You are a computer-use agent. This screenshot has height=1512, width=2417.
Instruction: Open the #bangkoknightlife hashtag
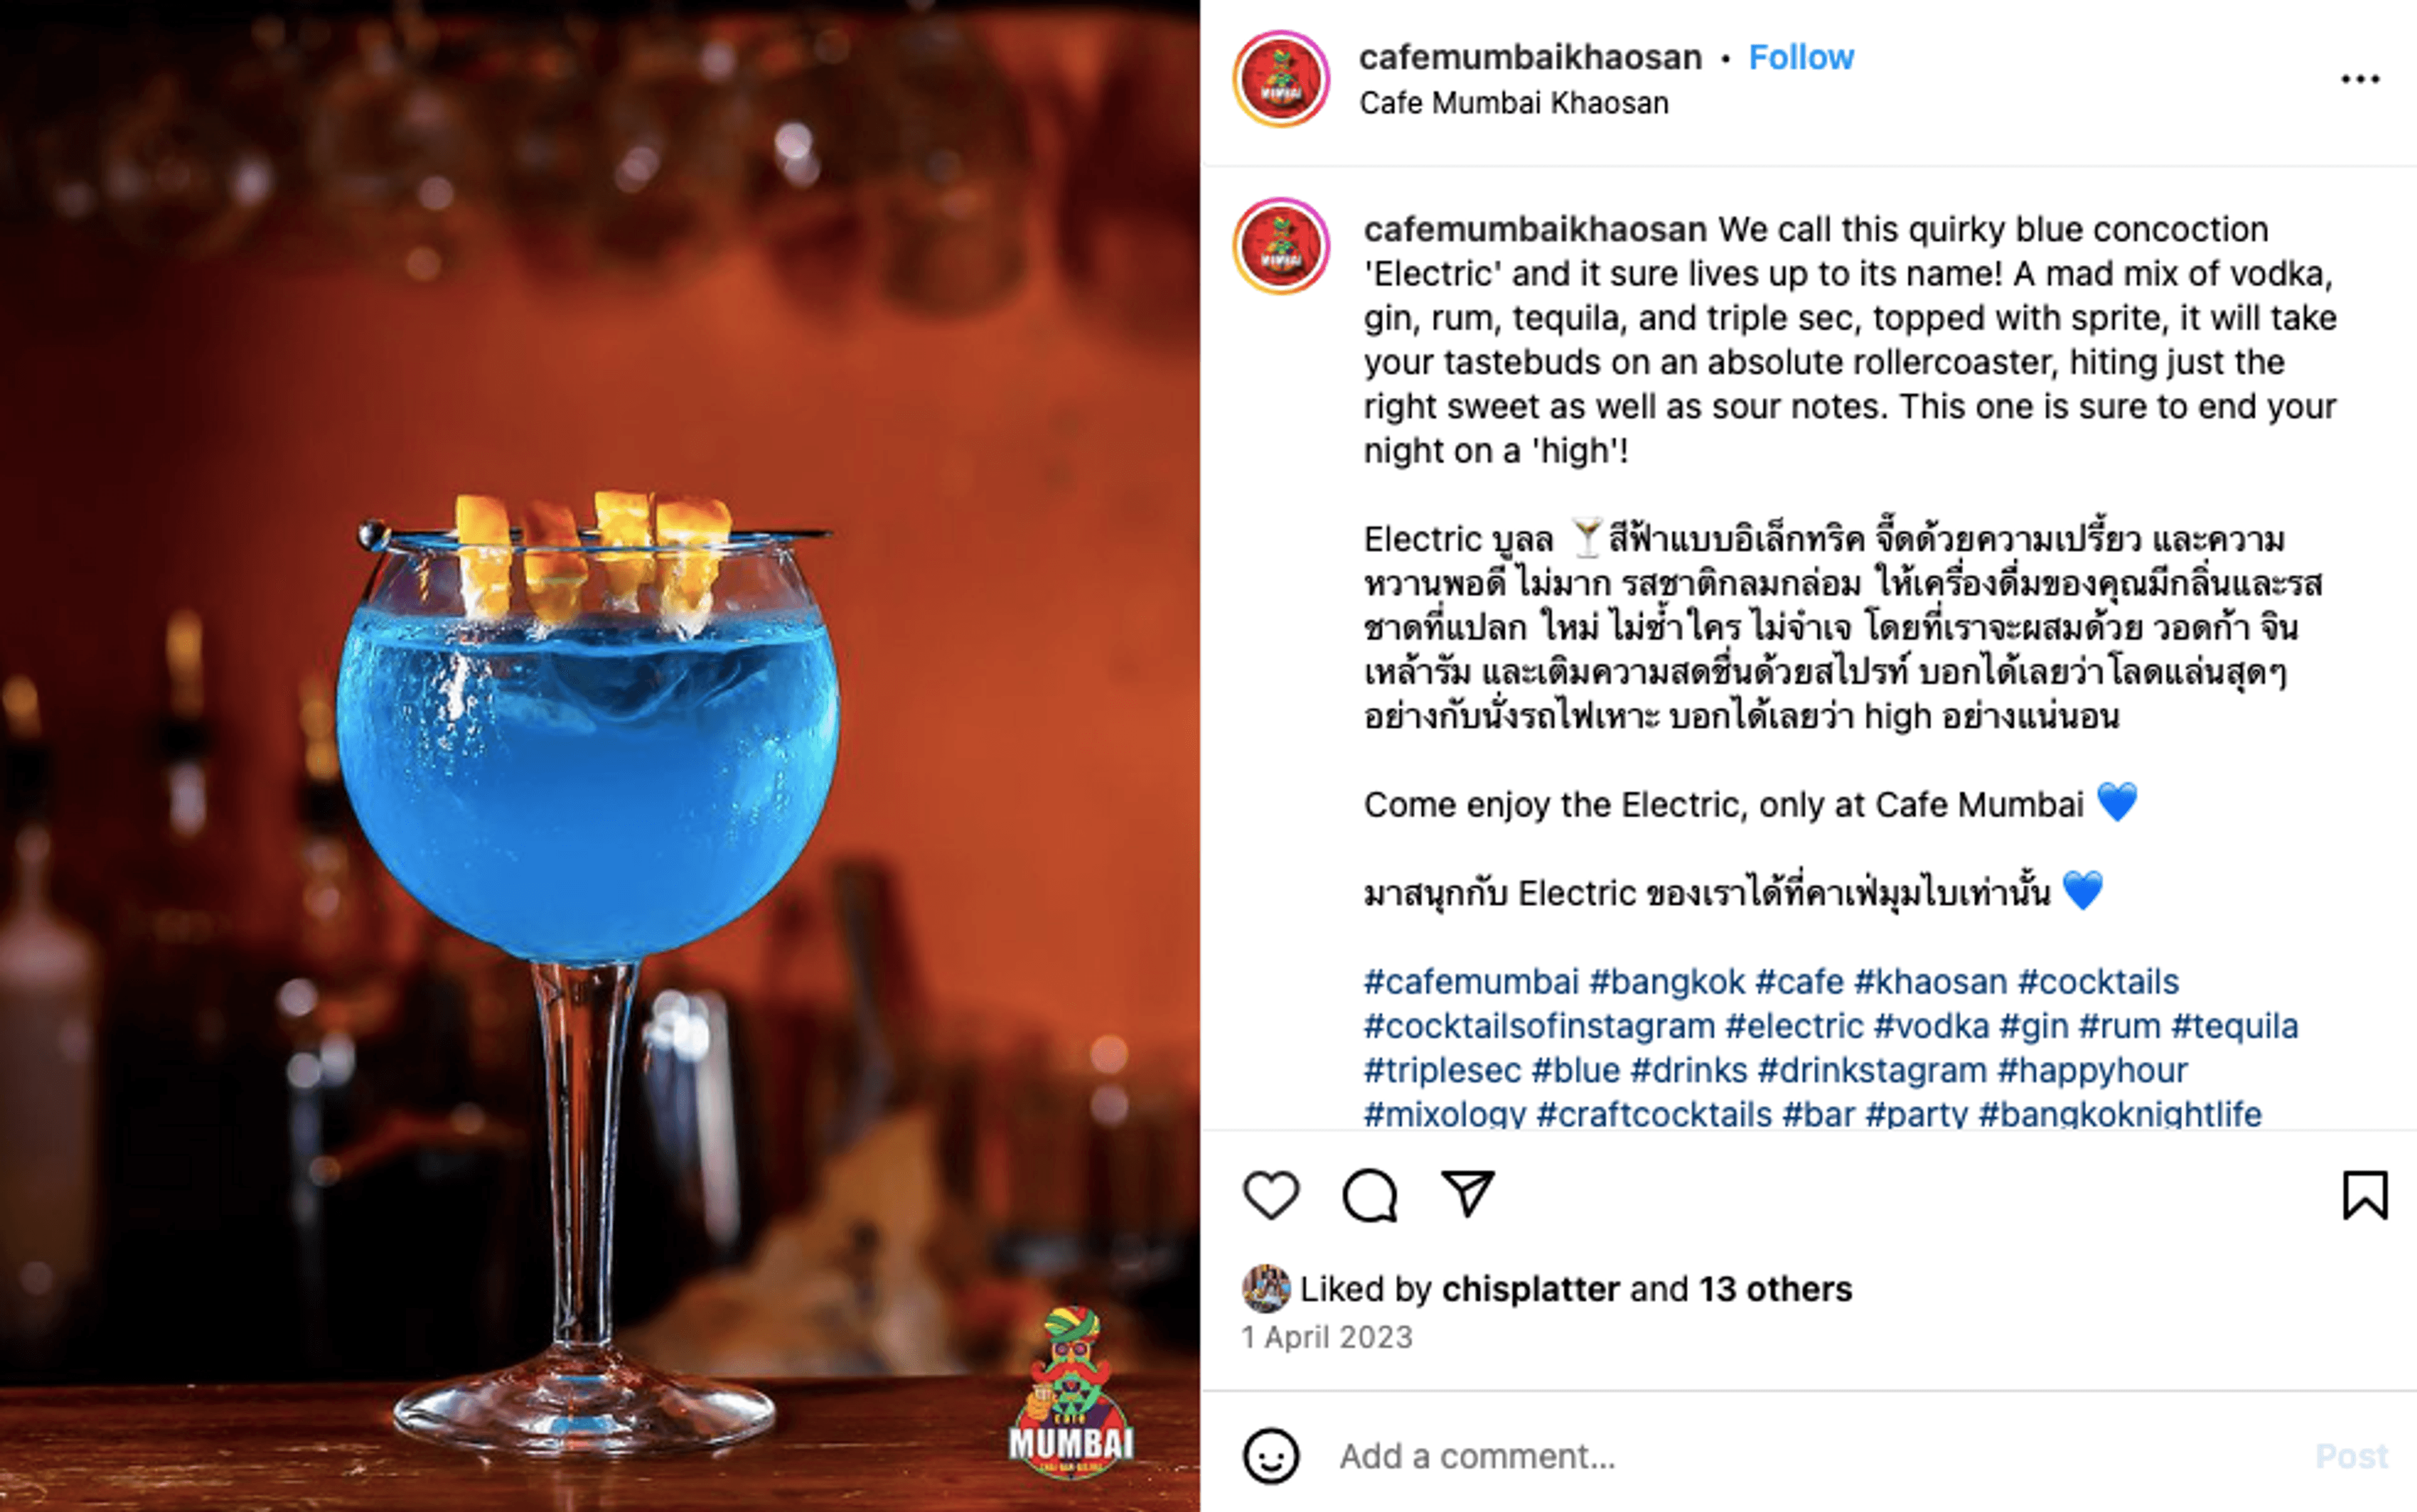coord(2120,1114)
